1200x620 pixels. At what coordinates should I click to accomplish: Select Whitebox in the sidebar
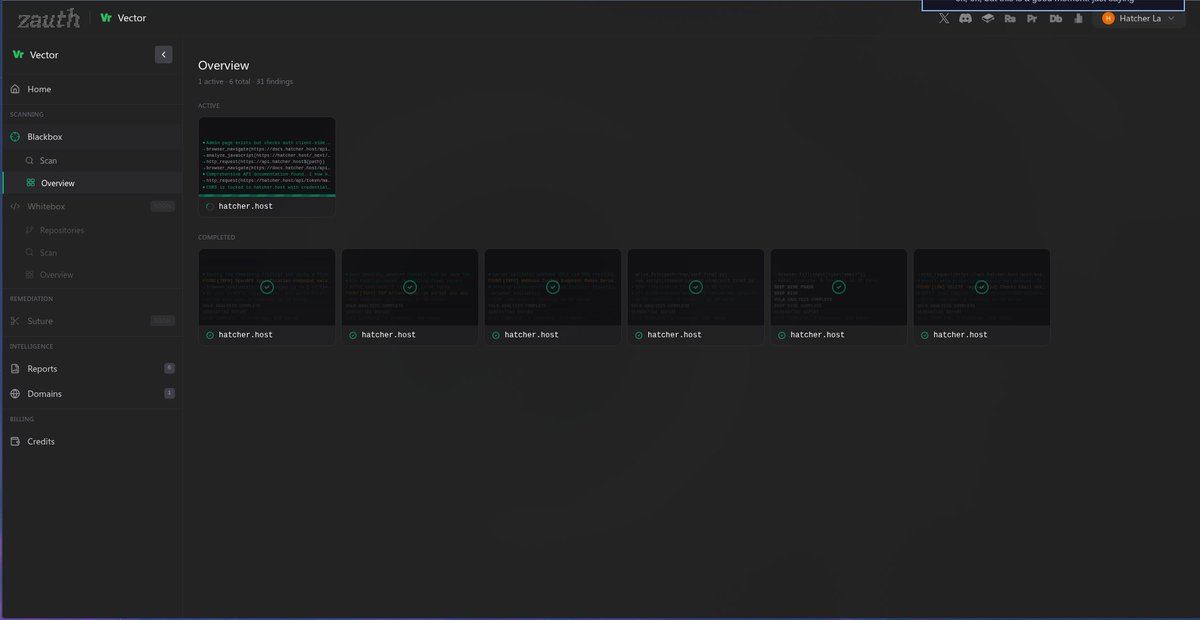91,206
